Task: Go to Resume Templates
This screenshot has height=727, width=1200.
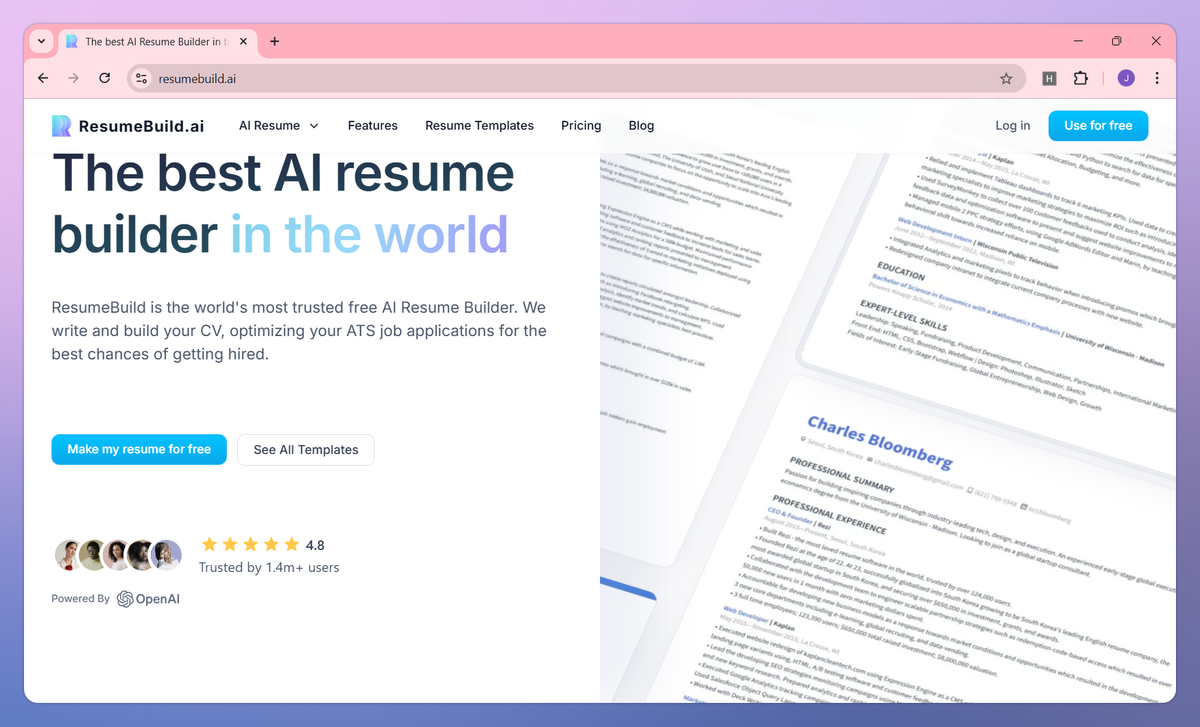Action: coord(479,126)
